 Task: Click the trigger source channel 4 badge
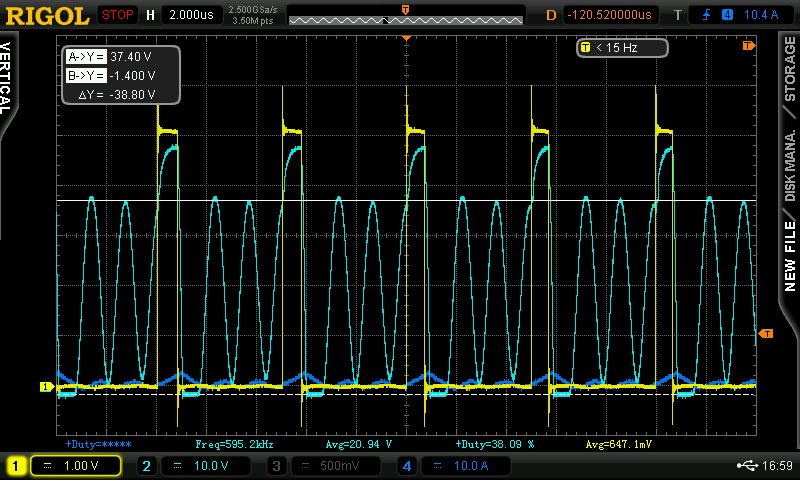pyautogui.click(x=726, y=15)
